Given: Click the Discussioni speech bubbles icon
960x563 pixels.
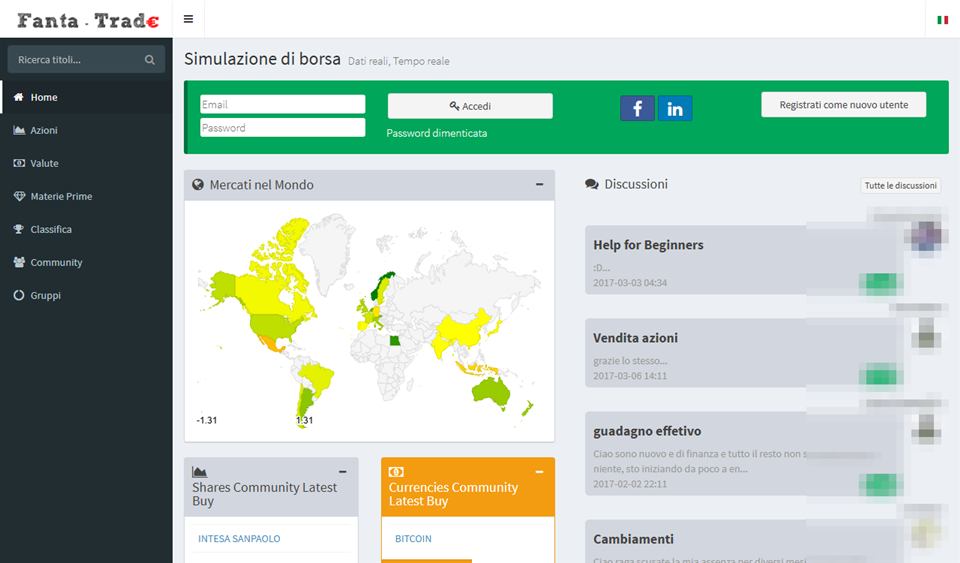Looking at the screenshot, I should [591, 184].
